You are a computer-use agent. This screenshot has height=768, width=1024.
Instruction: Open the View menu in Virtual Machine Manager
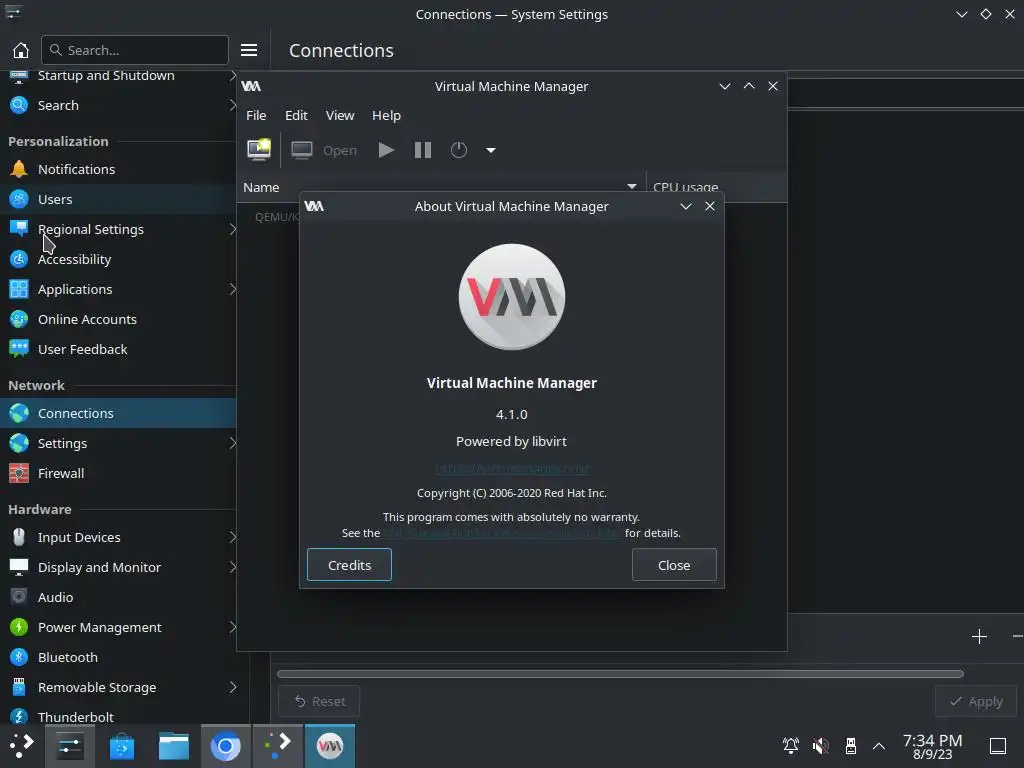(x=340, y=115)
